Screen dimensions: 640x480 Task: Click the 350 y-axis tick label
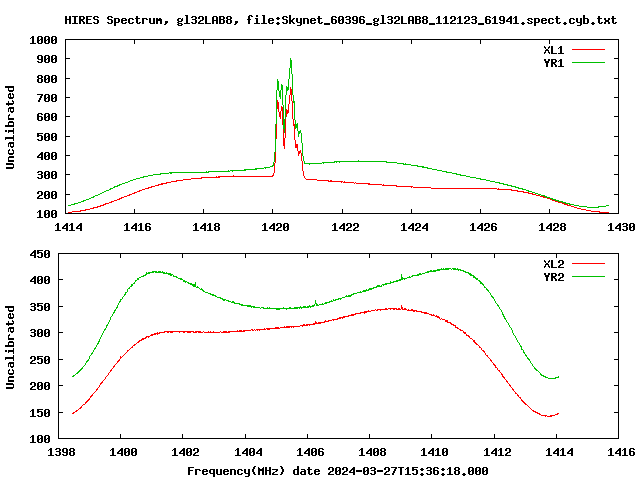(x=40, y=307)
